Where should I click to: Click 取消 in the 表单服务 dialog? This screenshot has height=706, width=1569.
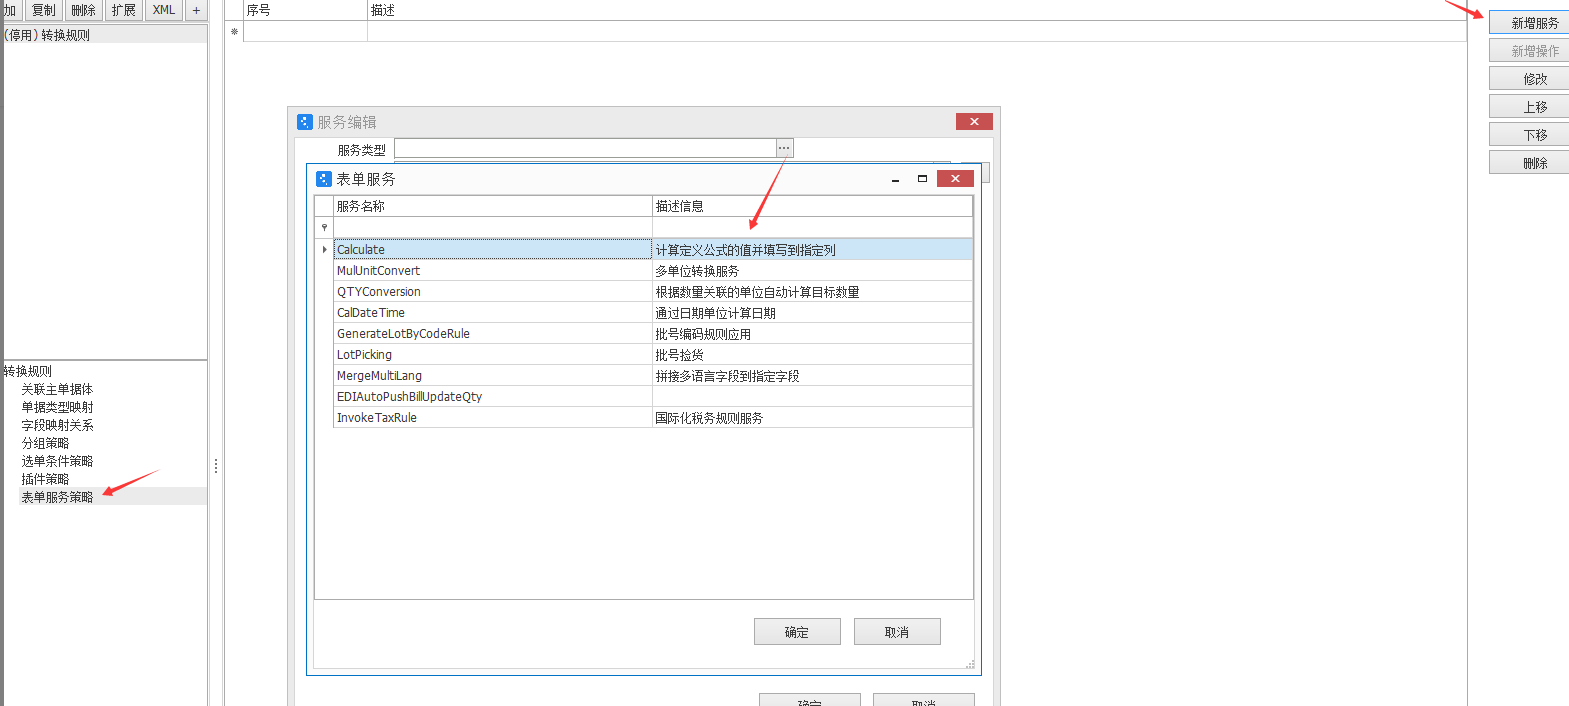[x=896, y=632]
